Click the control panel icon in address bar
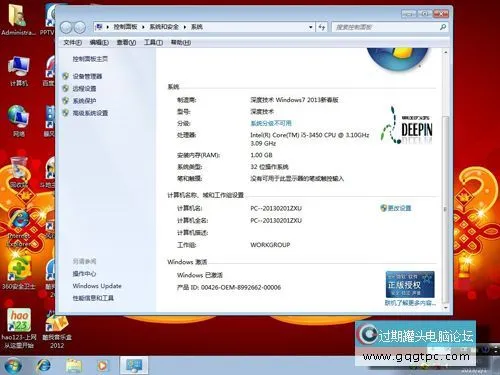The image size is (500, 375). [x=99, y=27]
